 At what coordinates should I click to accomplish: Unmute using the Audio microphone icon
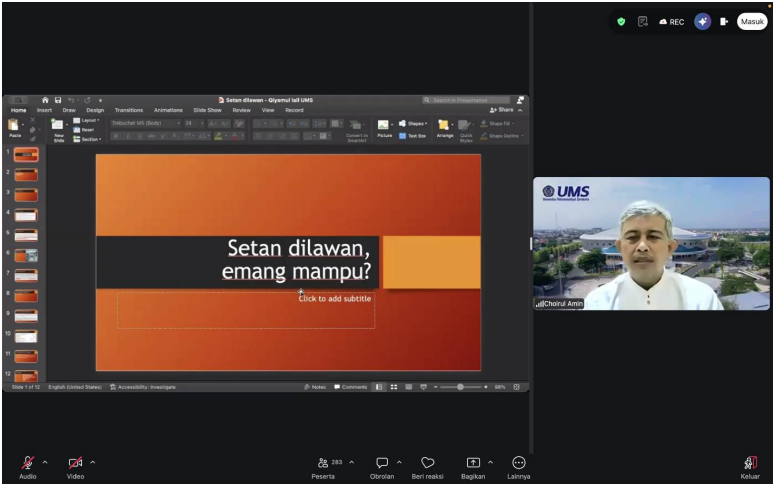[28, 463]
